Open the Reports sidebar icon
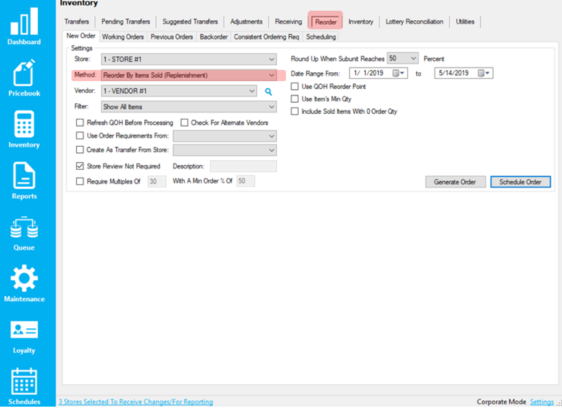The image size is (562, 409). (24, 175)
